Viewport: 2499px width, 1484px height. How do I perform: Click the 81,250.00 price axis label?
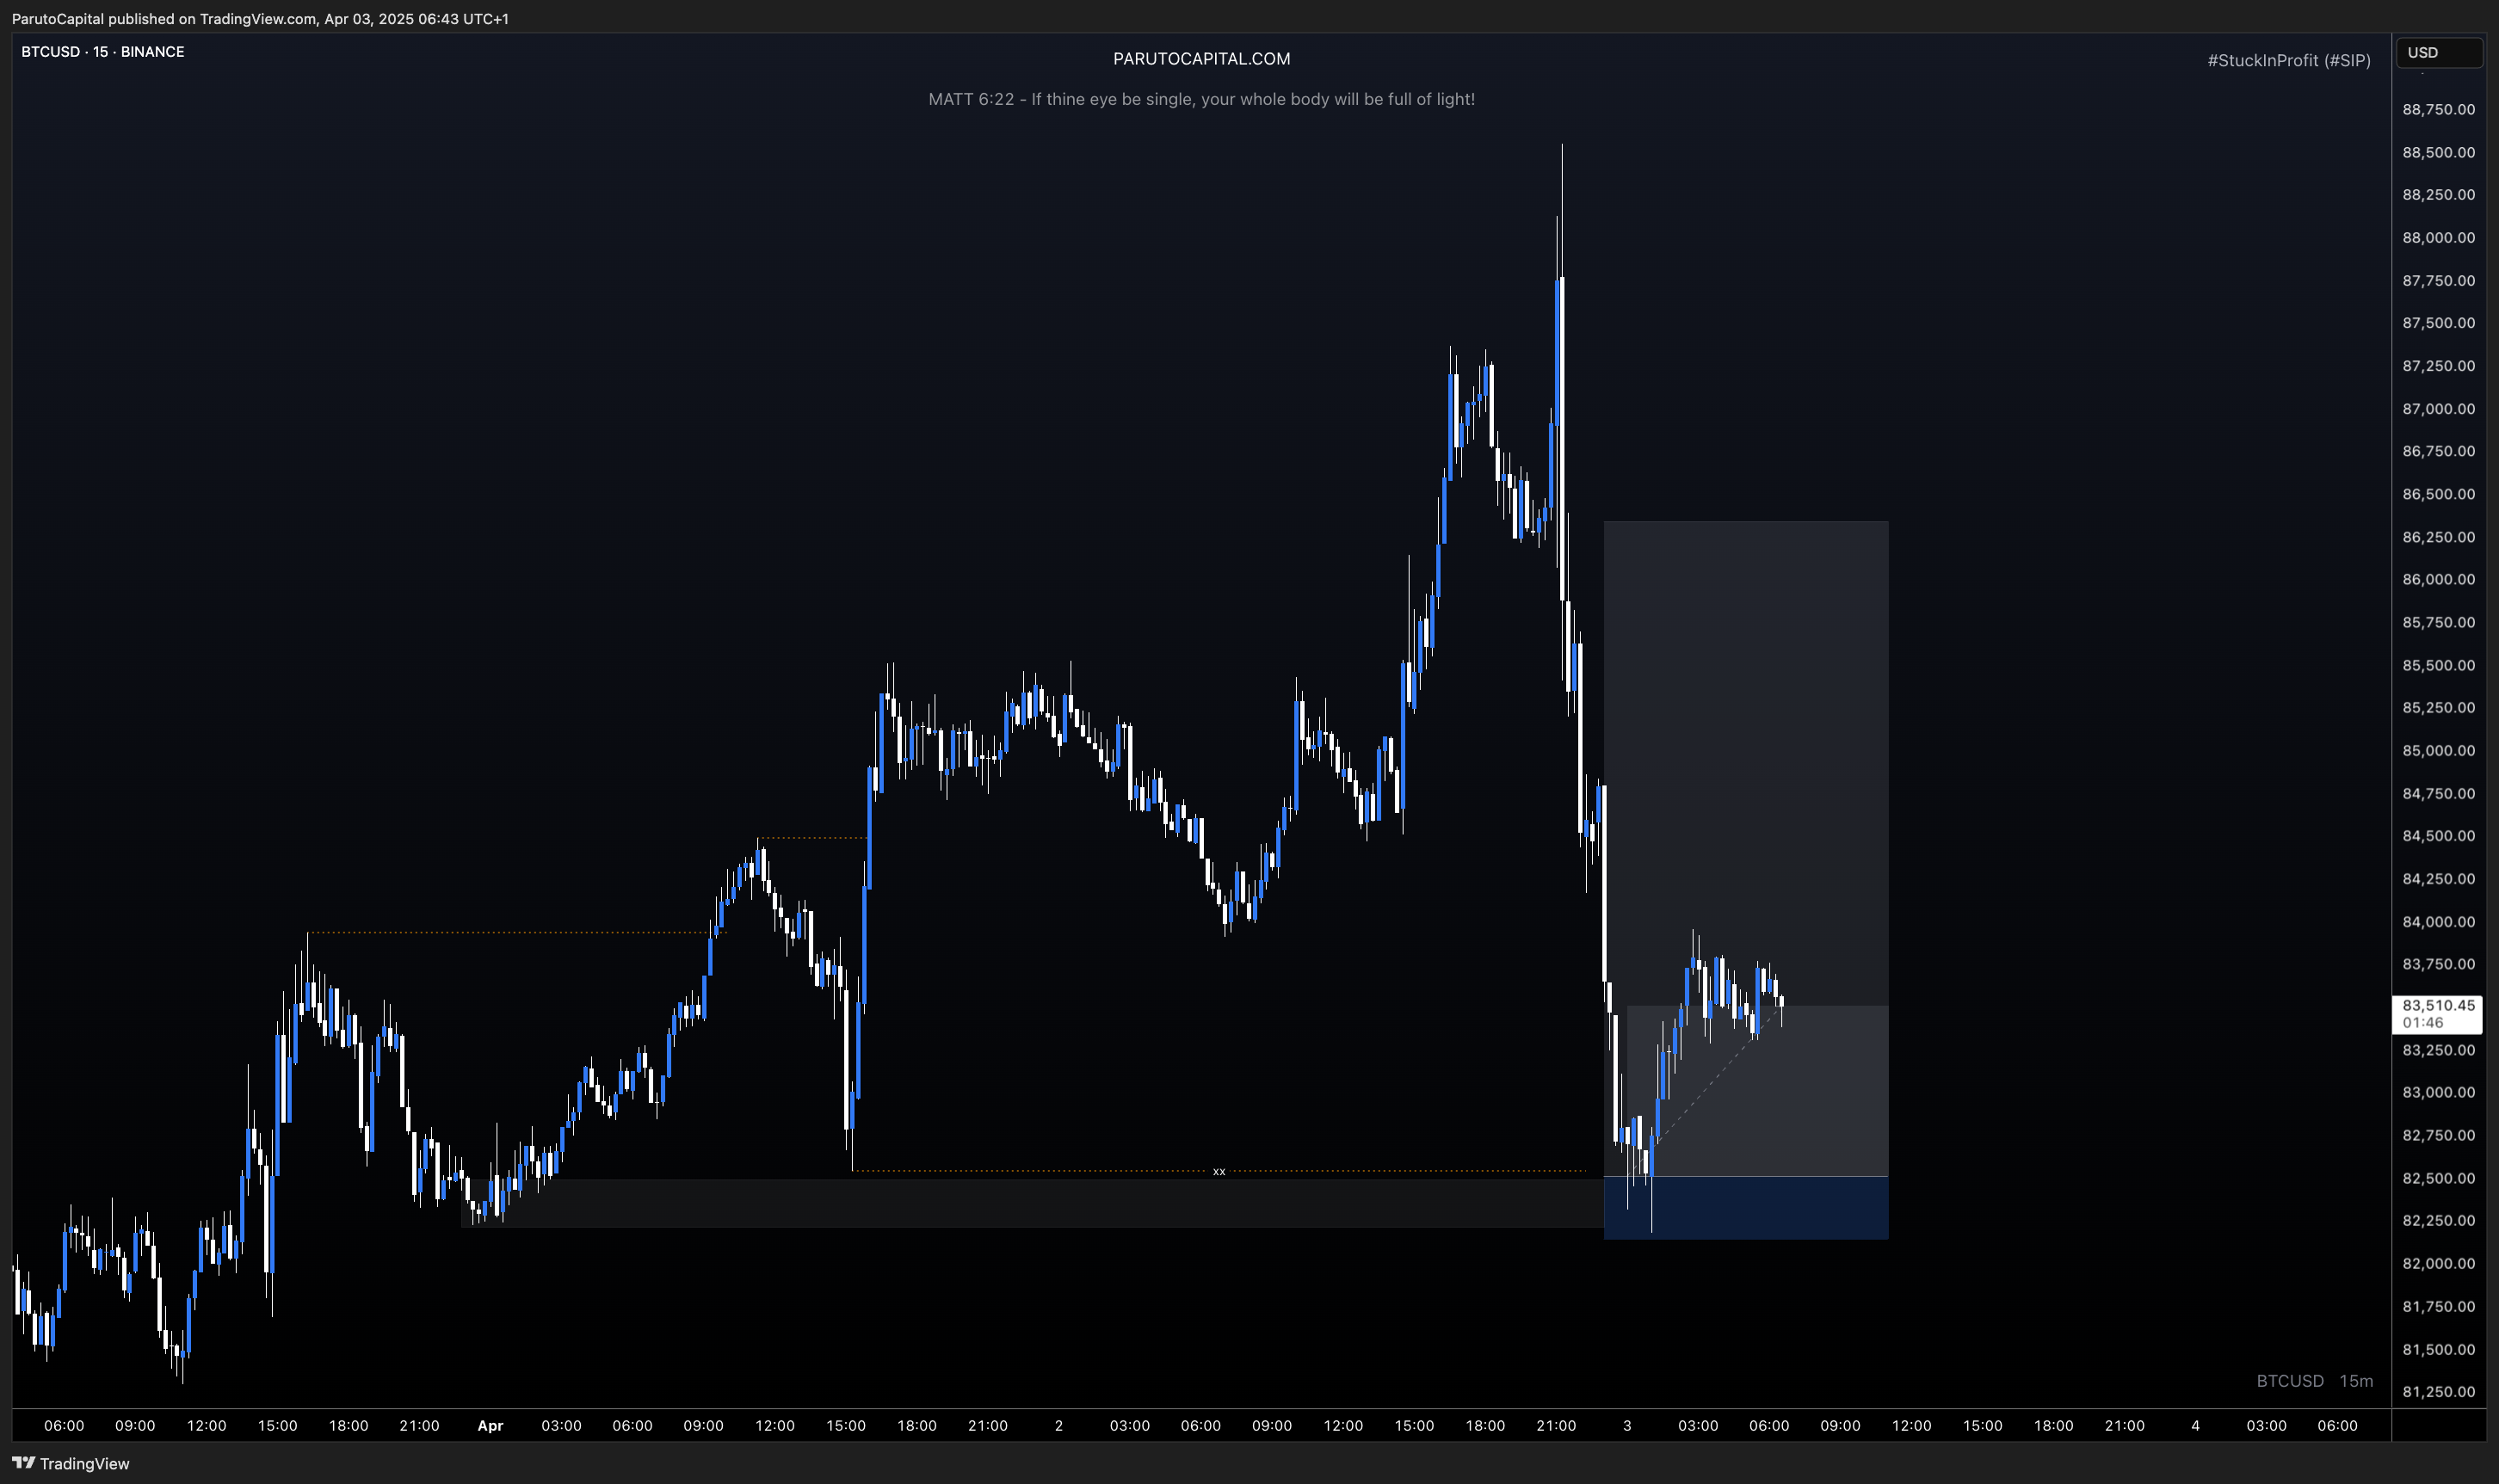(x=2438, y=1391)
